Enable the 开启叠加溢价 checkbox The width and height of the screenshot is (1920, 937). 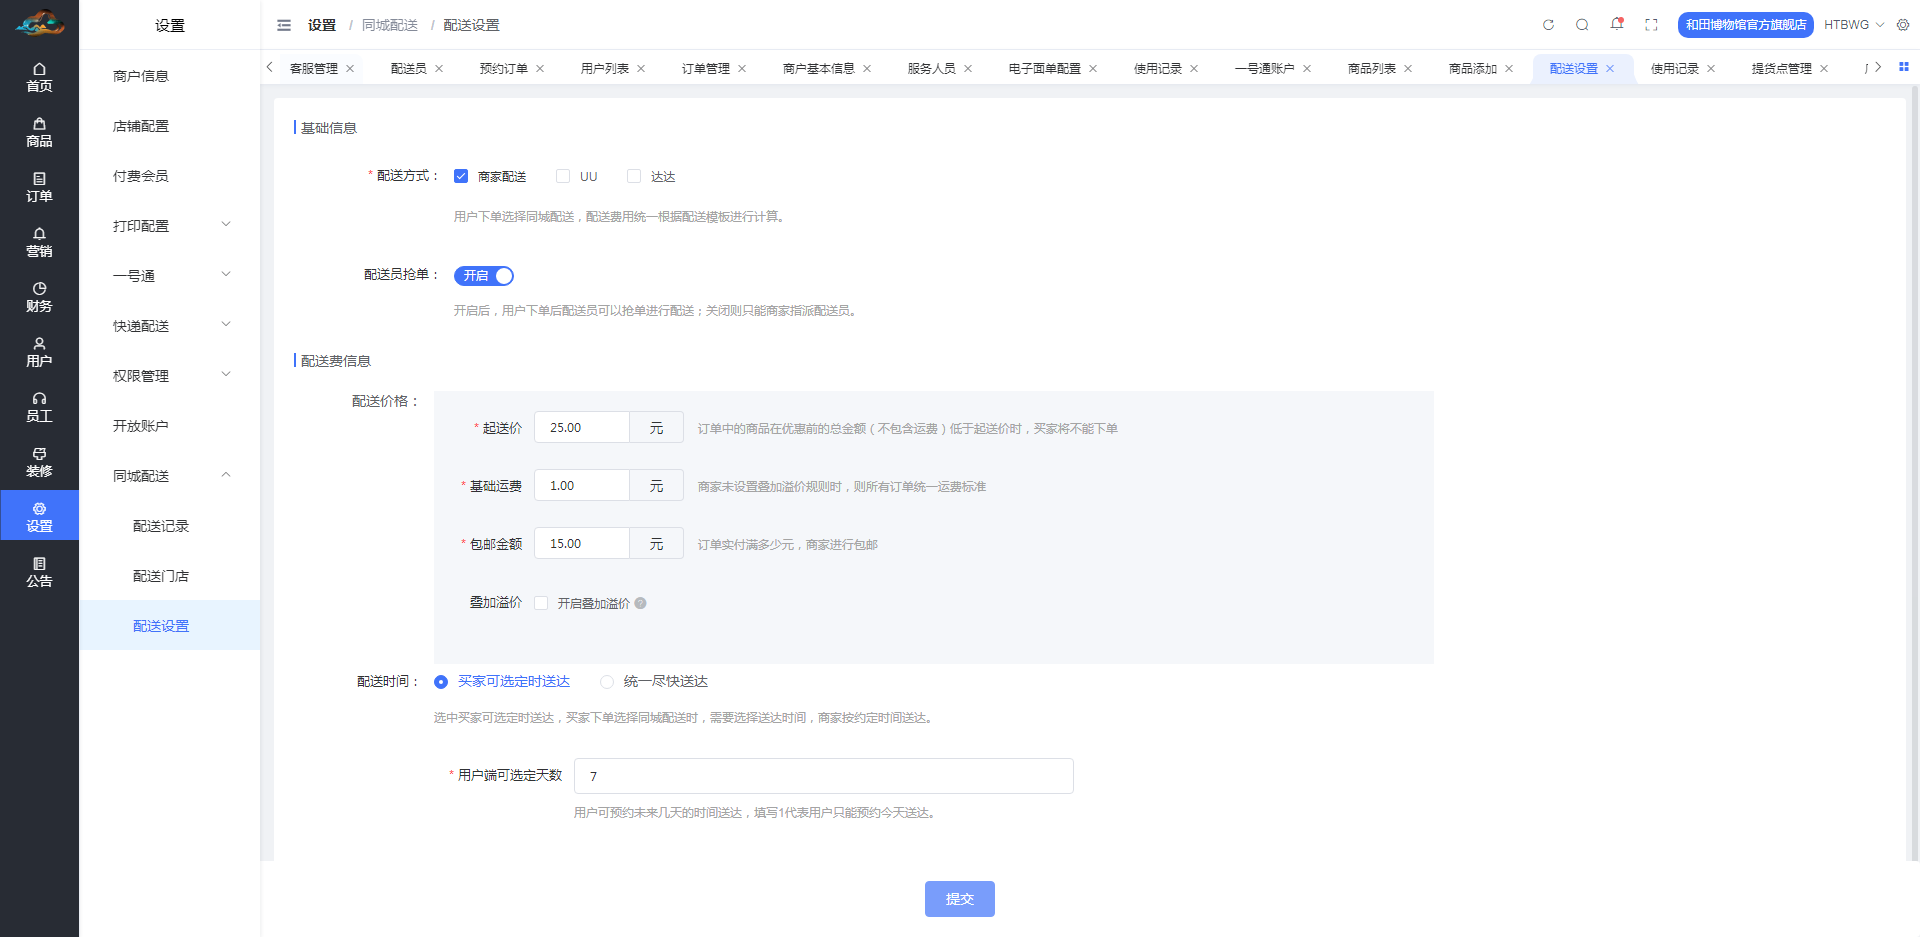point(541,603)
